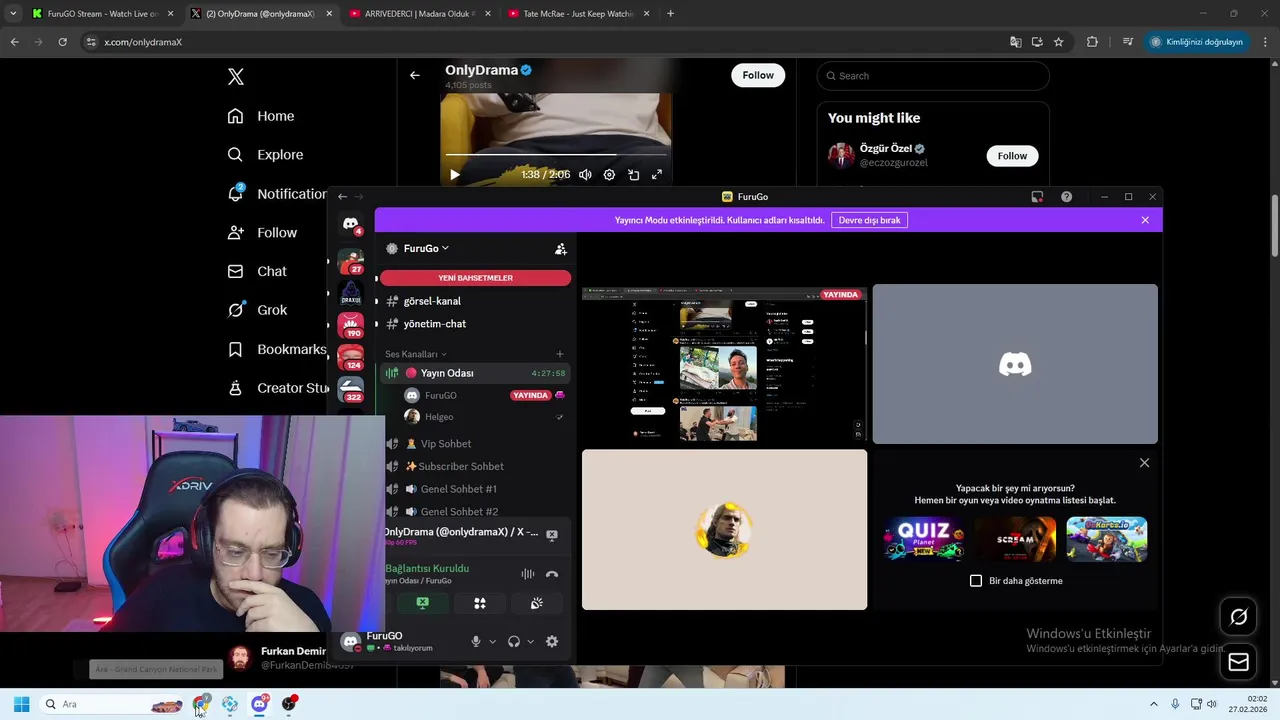Stop streaming the OnlyDrama screen share

coord(552,535)
